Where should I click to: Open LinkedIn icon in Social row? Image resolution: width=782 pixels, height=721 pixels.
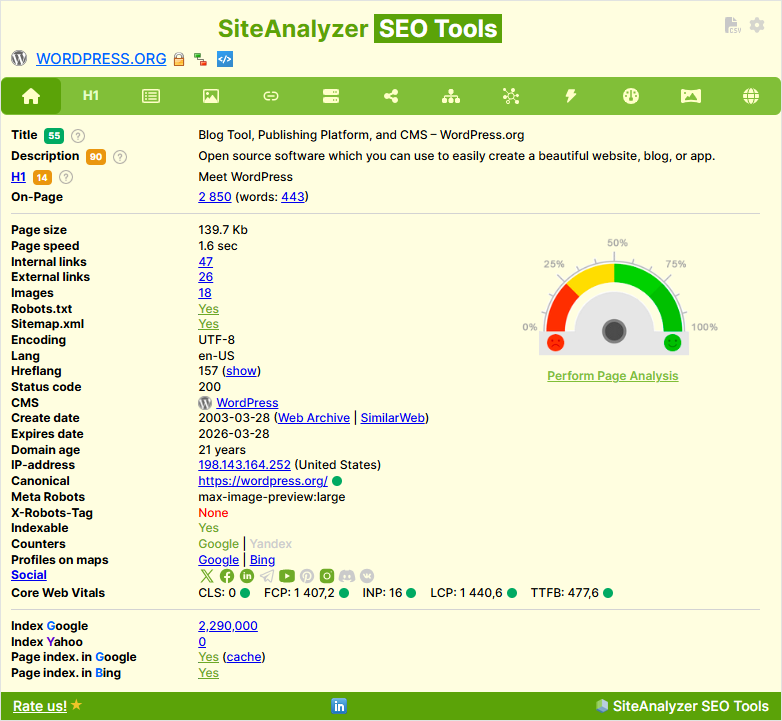(247, 576)
